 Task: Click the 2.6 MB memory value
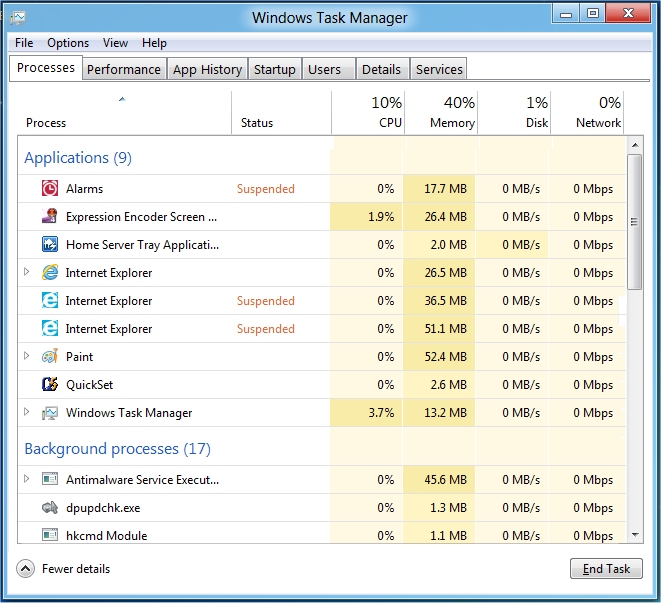tap(449, 385)
